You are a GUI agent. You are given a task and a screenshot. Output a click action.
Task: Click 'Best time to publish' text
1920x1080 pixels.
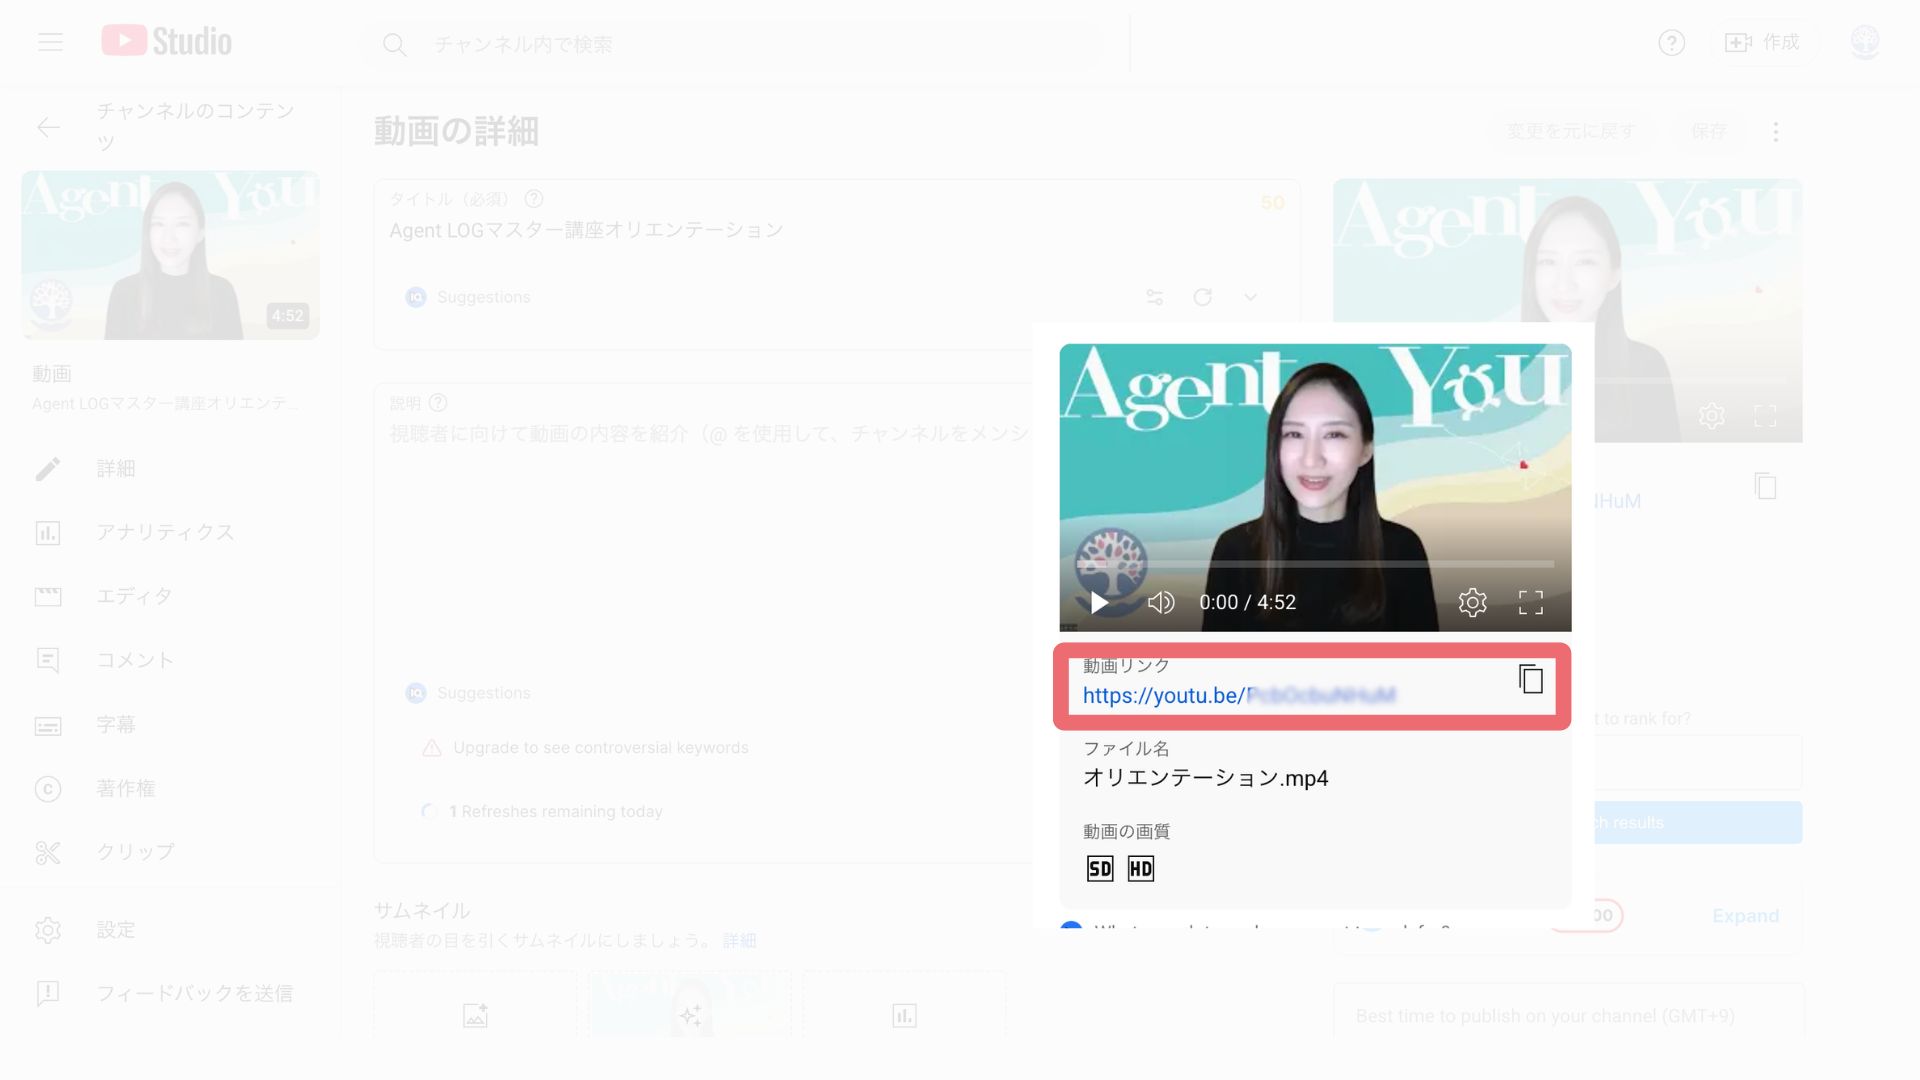(x=1545, y=1016)
